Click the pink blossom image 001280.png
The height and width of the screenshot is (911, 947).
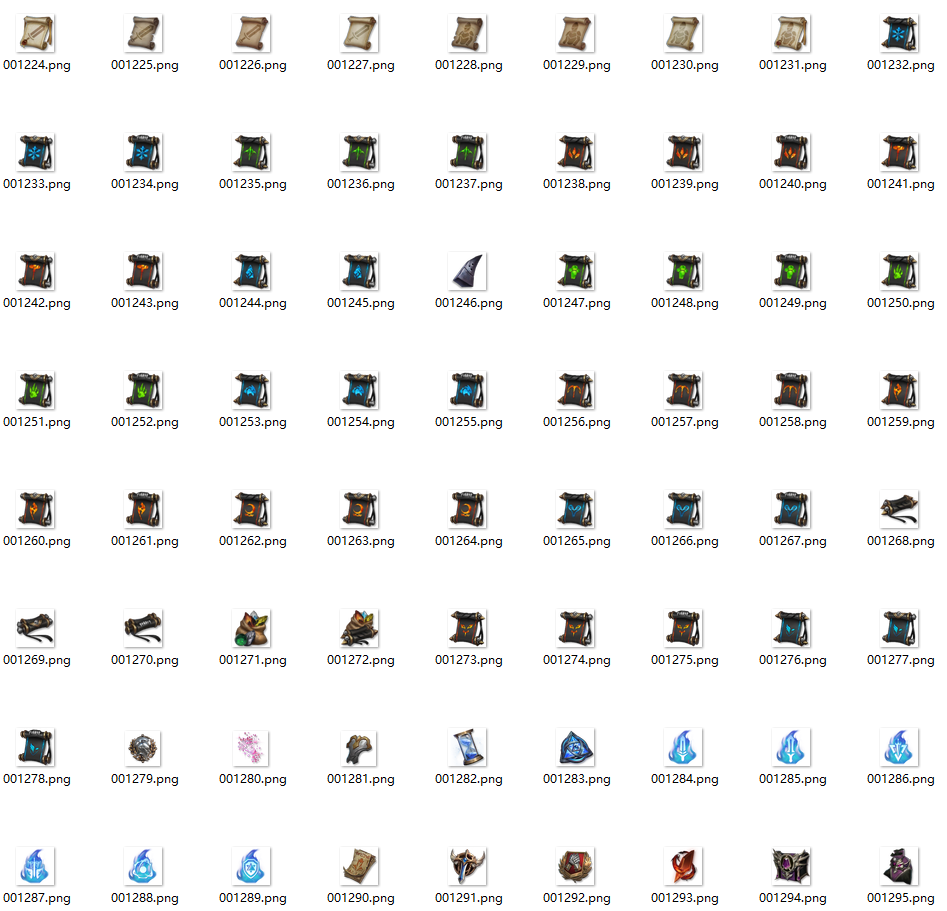(252, 748)
